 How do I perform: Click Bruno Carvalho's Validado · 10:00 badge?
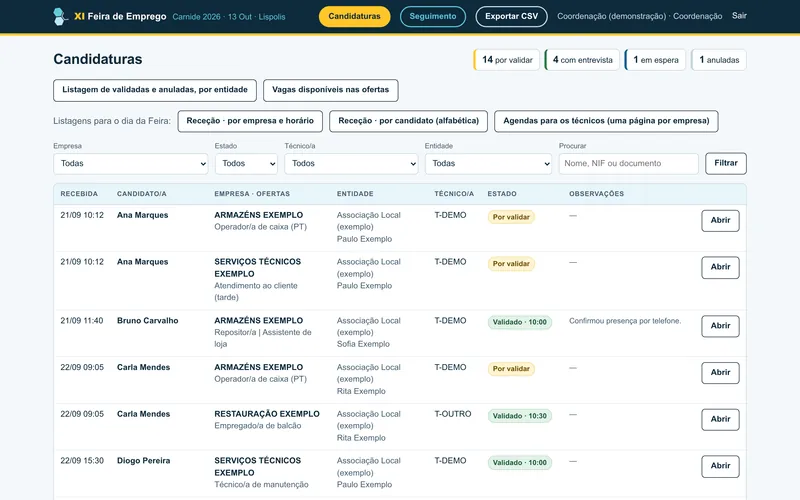pyautogui.click(x=519, y=322)
